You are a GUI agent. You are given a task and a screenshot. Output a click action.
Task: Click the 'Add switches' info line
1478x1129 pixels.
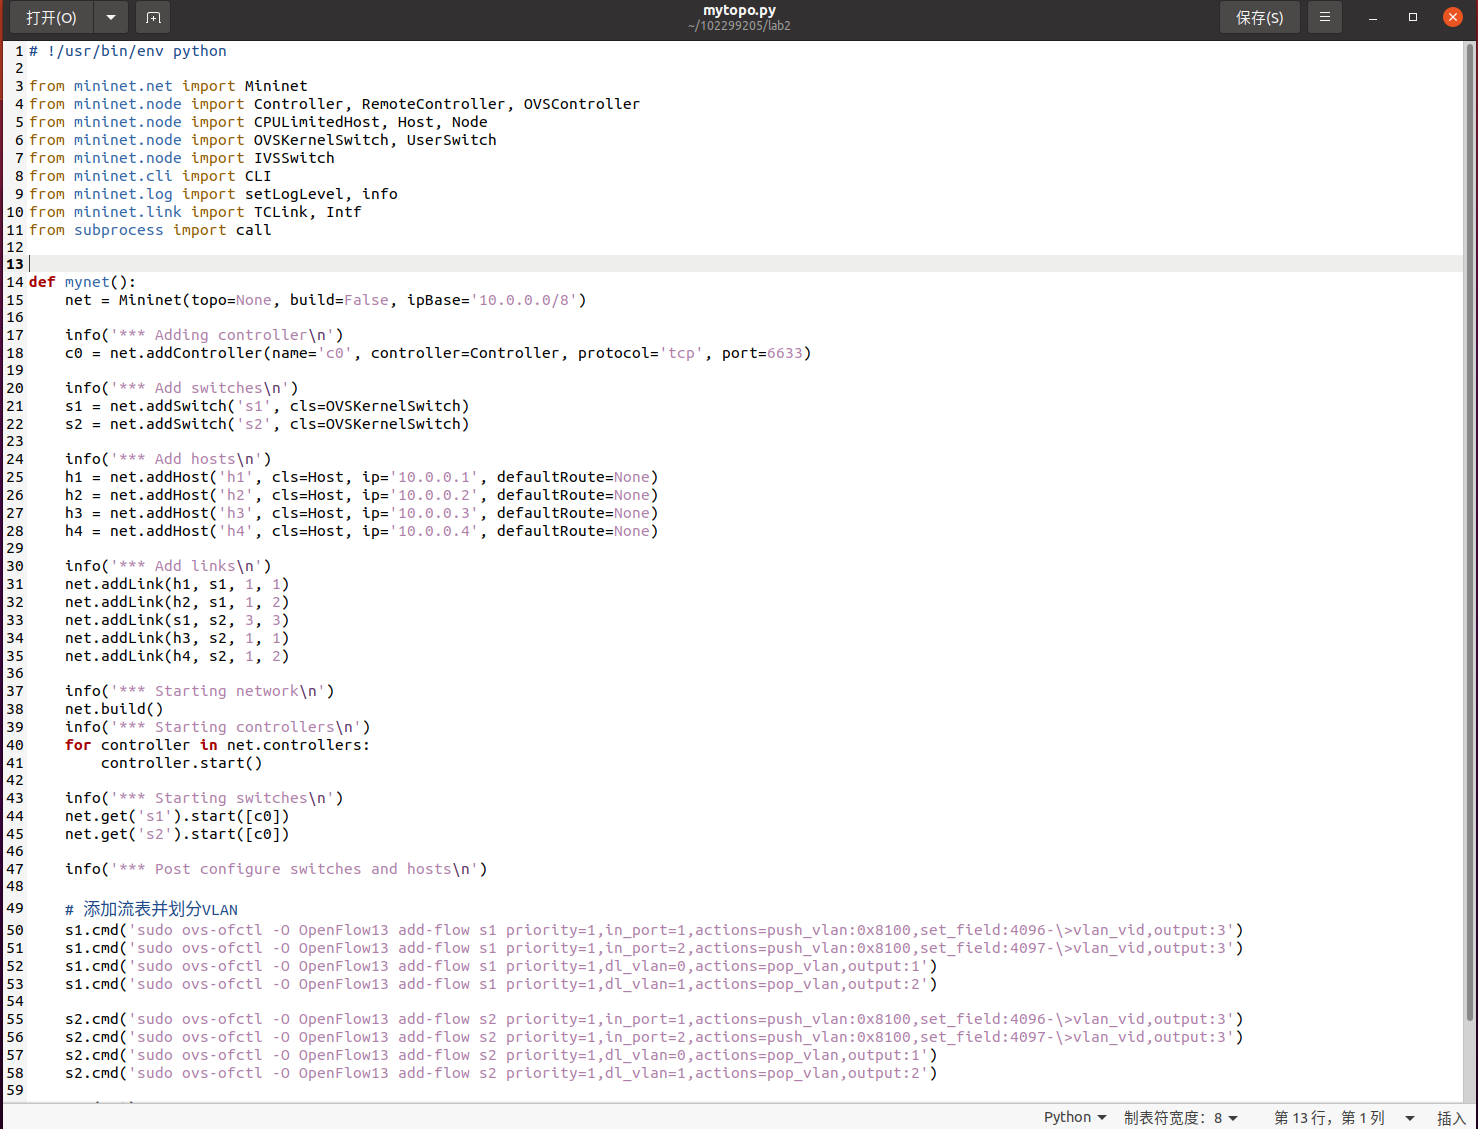coord(181,388)
